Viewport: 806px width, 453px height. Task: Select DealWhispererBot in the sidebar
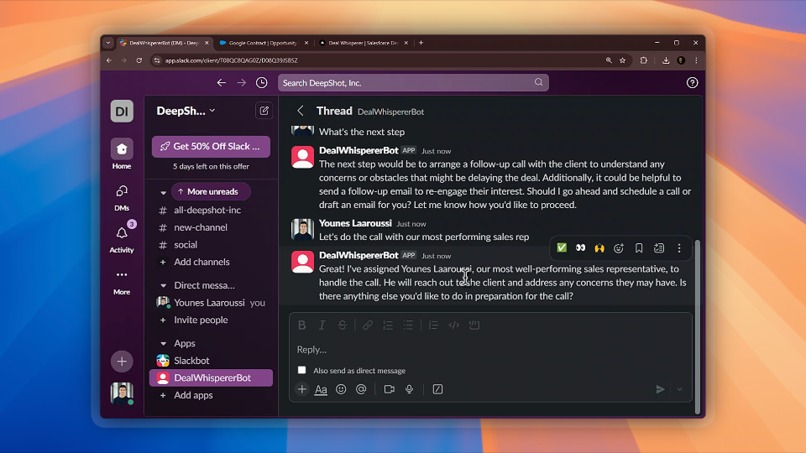(x=211, y=378)
